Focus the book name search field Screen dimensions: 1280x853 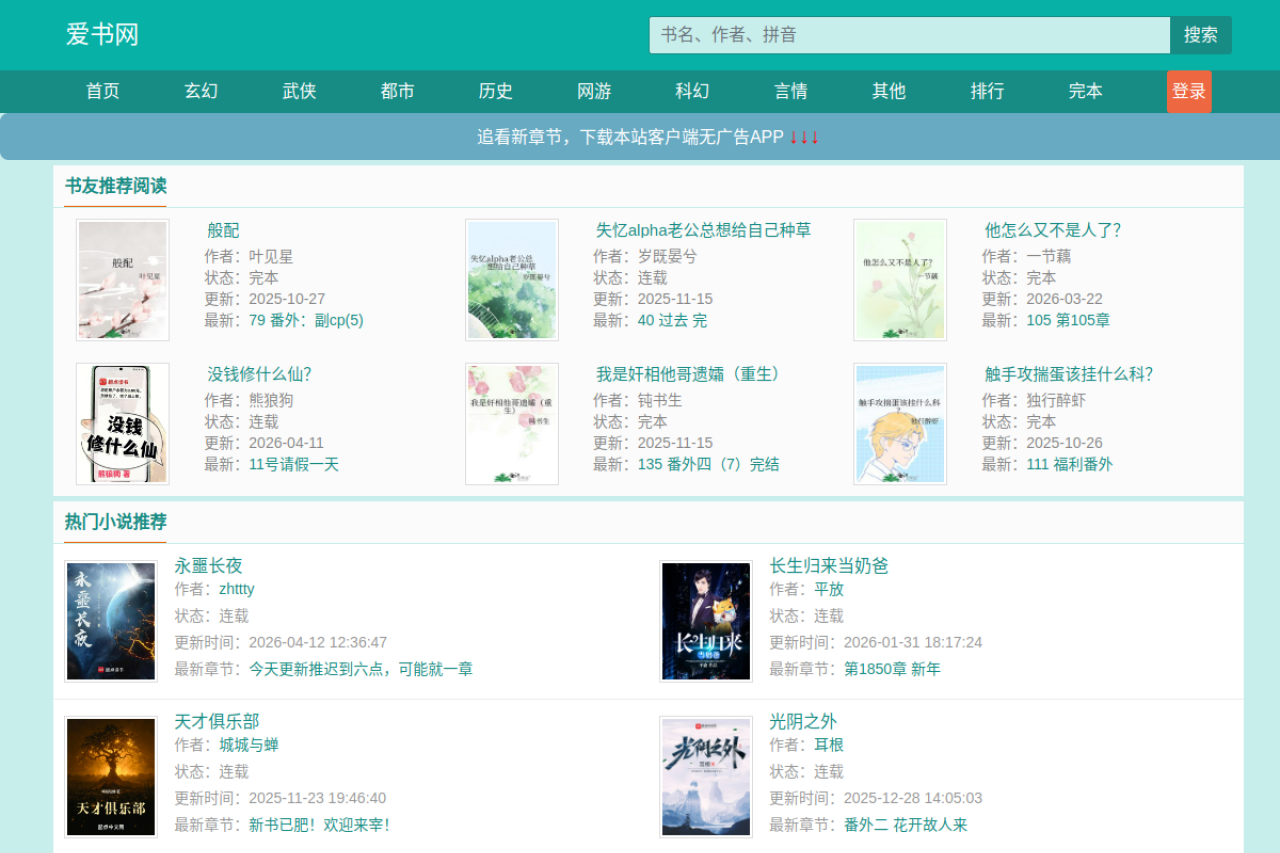pyautogui.click(x=909, y=35)
